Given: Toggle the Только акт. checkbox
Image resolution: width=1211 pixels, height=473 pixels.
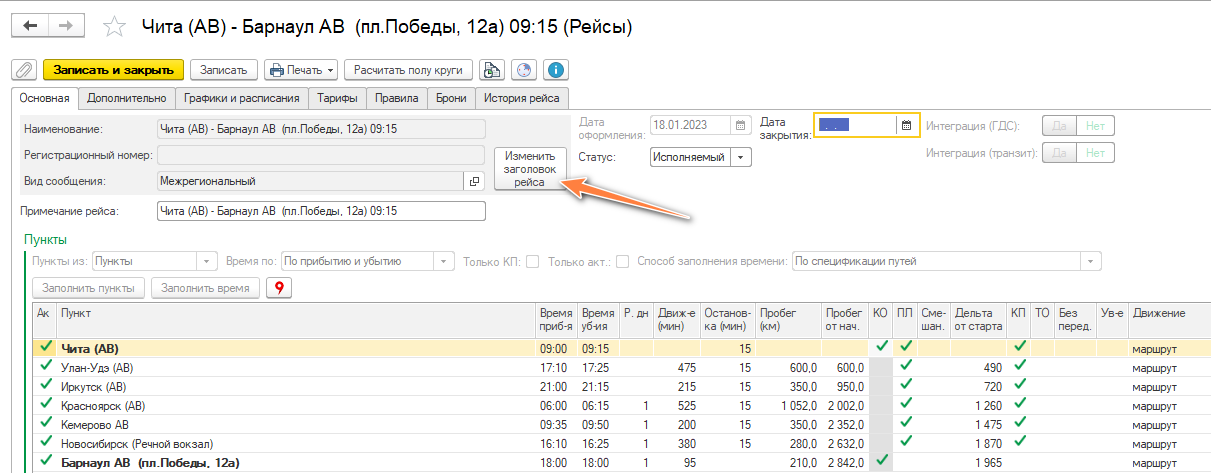Looking at the screenshot, I should (623, 262).
